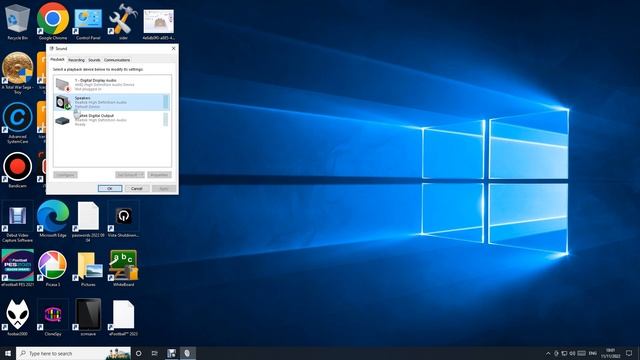Viewport: 640px width, 360px height.
Task: Click Cancel in the Sound dialog
Action: (137, 189)
